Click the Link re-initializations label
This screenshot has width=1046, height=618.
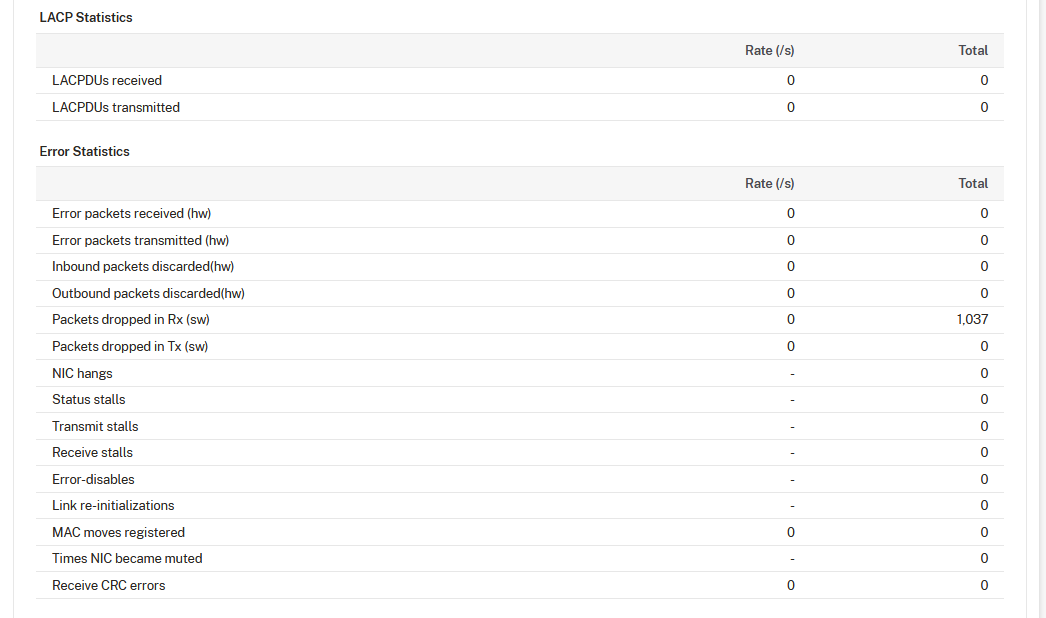tap(113, 506)
